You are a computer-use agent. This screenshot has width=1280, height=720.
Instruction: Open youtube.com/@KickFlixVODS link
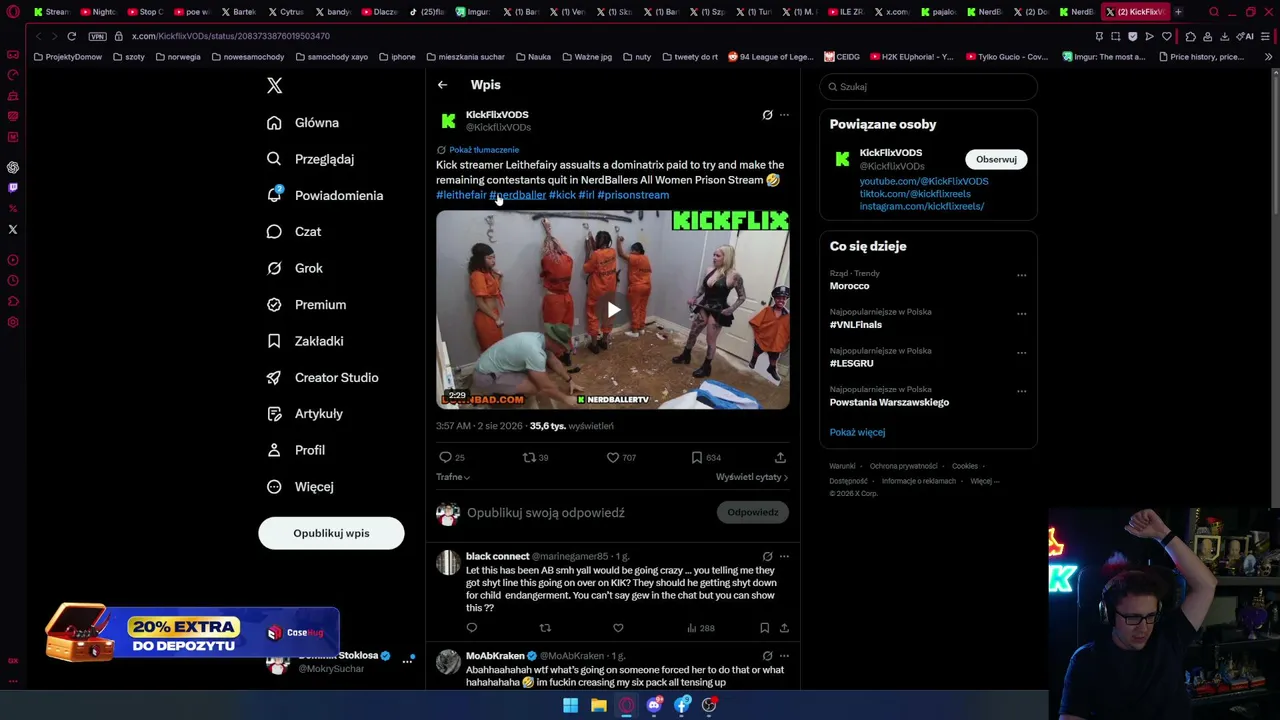click(x=924, y=181)
